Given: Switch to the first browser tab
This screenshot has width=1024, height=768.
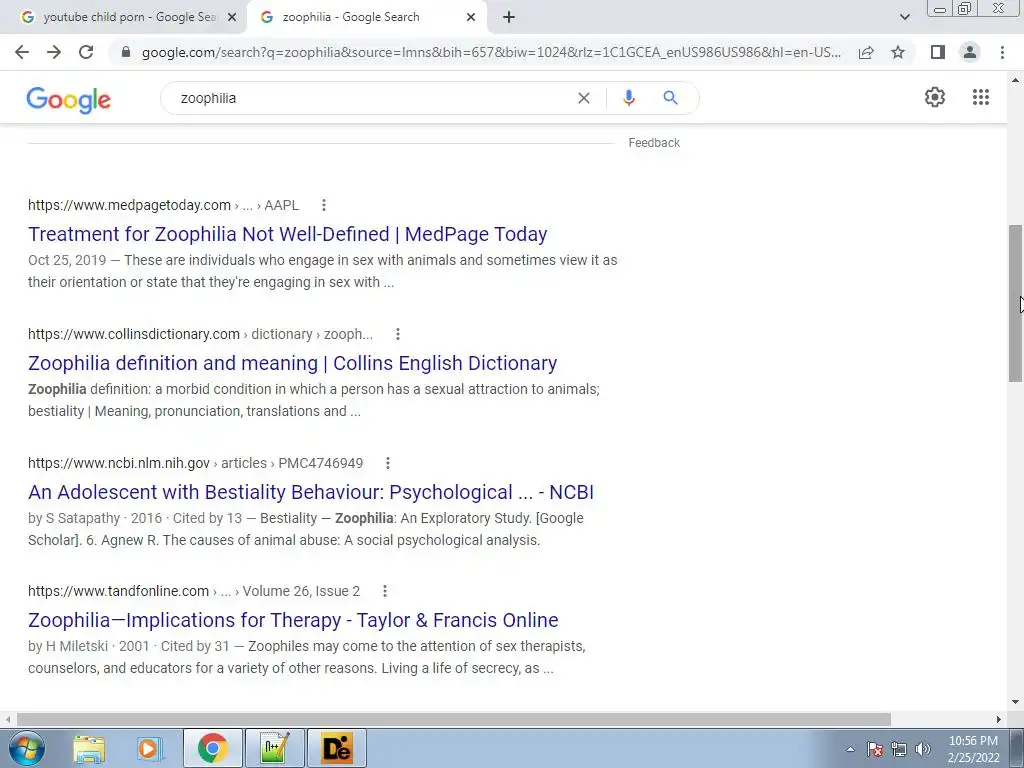Looking at the screenshot, I should tap(124, 18).
